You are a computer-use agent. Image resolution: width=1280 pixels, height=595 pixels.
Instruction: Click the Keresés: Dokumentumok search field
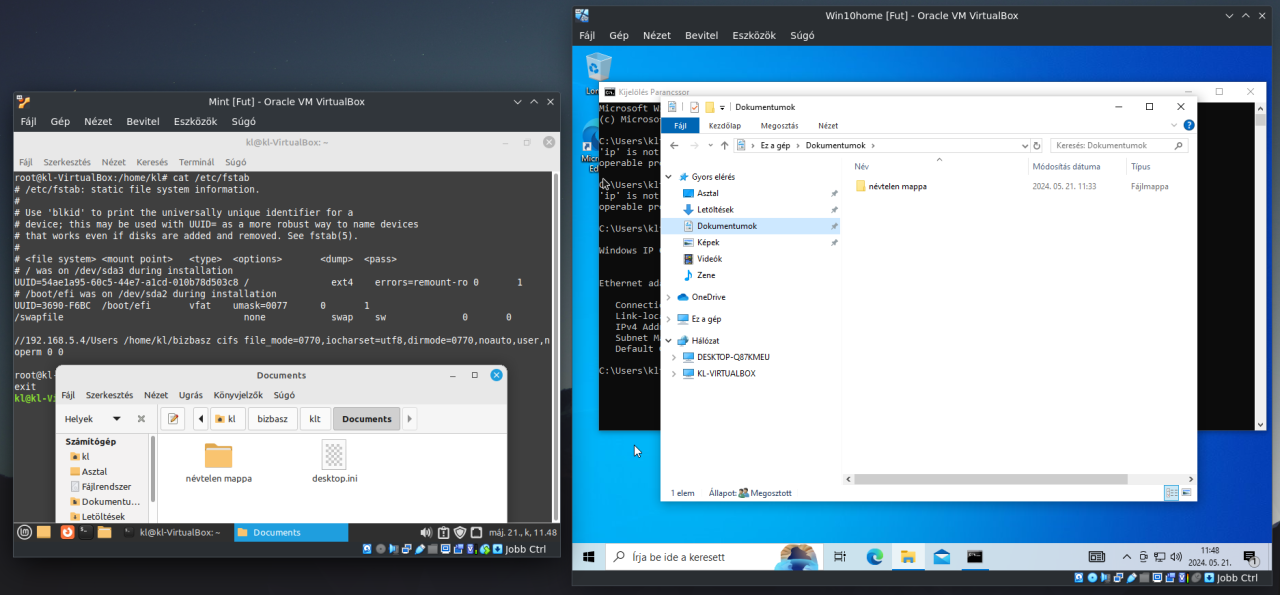coord(1118,145)
